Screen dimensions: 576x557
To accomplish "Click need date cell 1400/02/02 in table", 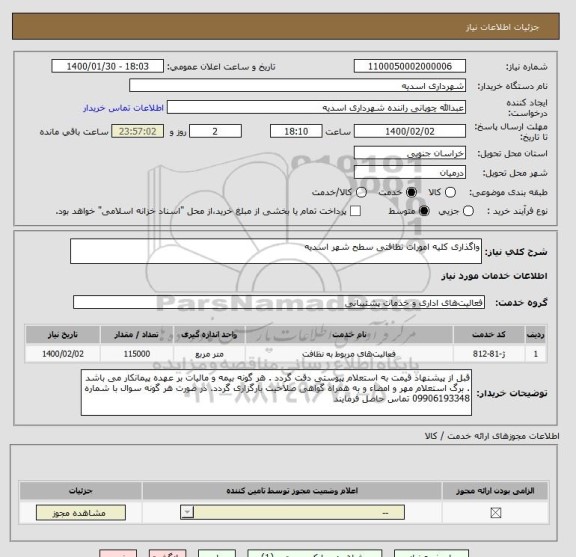I will point(63,354).
